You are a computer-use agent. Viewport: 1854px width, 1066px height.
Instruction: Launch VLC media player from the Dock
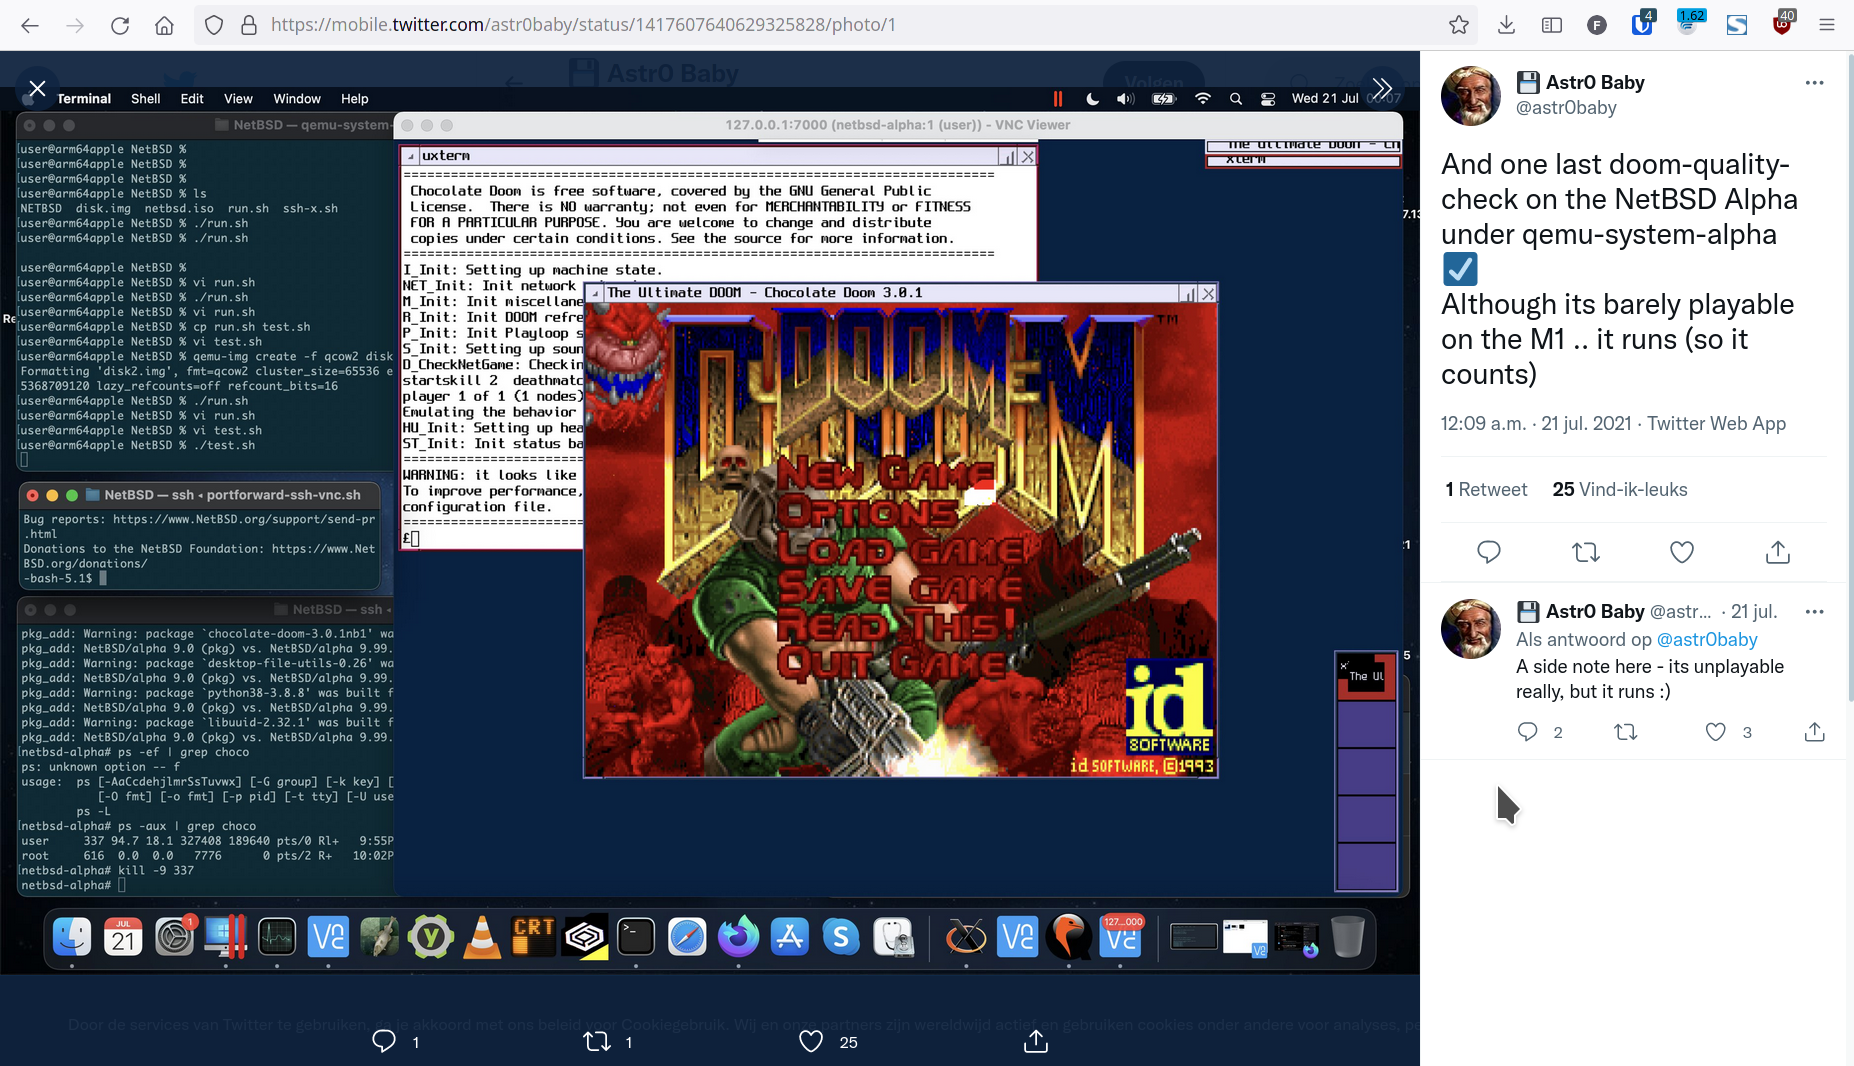[x=483, y=937]
